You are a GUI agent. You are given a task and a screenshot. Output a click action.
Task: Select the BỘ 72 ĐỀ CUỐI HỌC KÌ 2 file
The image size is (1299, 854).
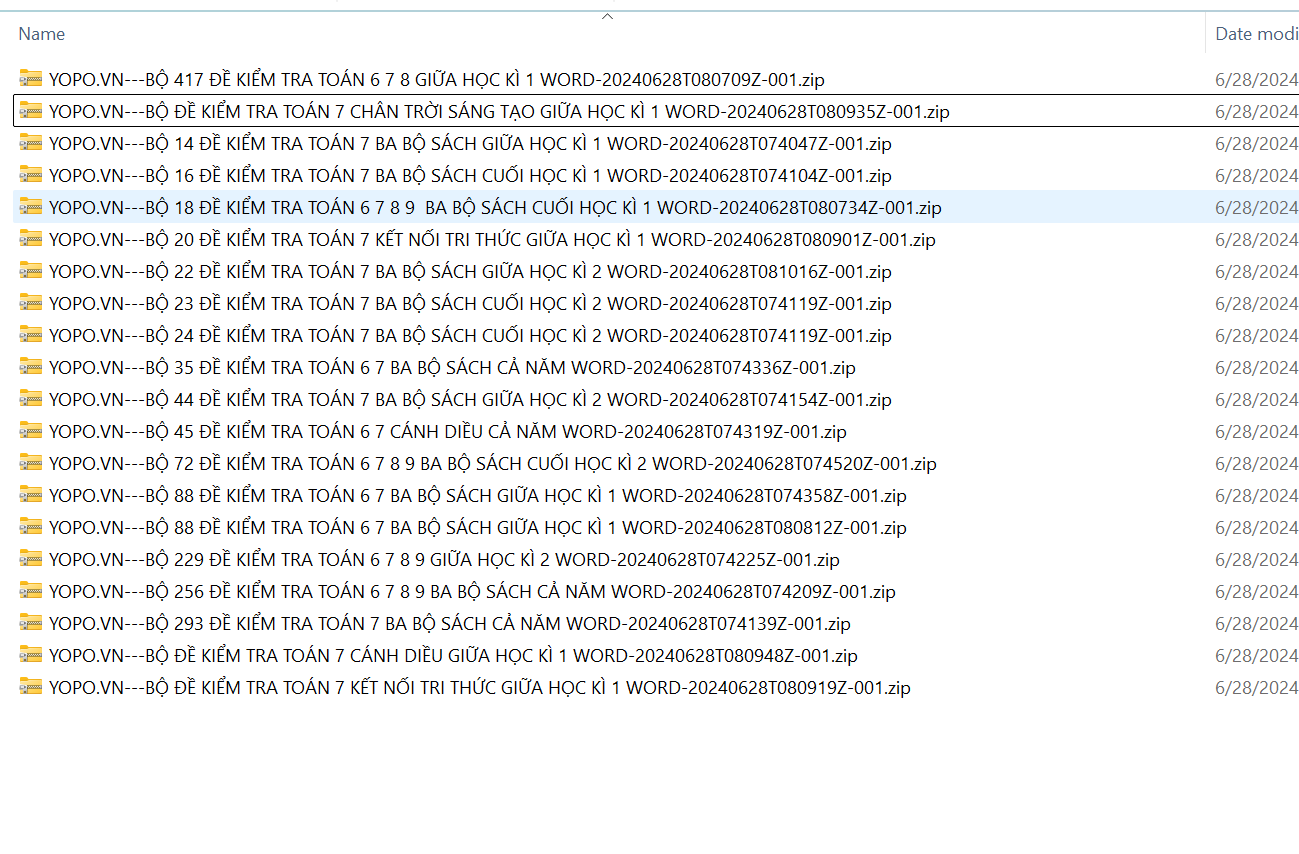[x=492, y=464]
